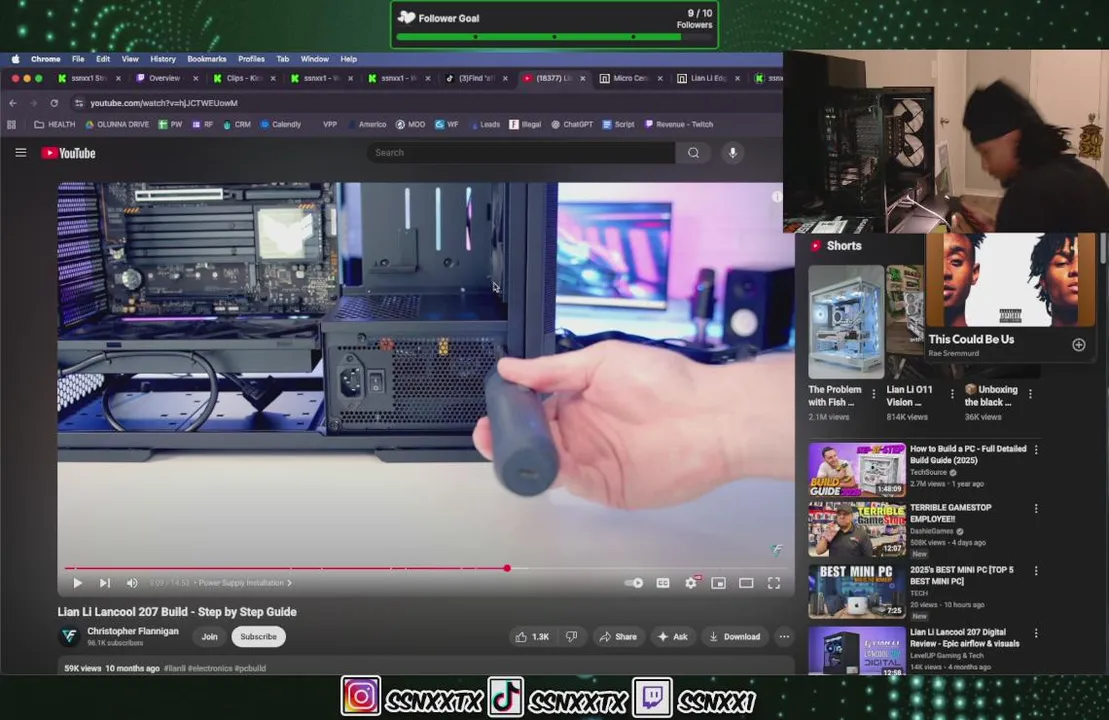Open options for 'How to Build a PC' video
Image resolution: width=1109 pixels, height=720 pixels.
coord(1036,450)
